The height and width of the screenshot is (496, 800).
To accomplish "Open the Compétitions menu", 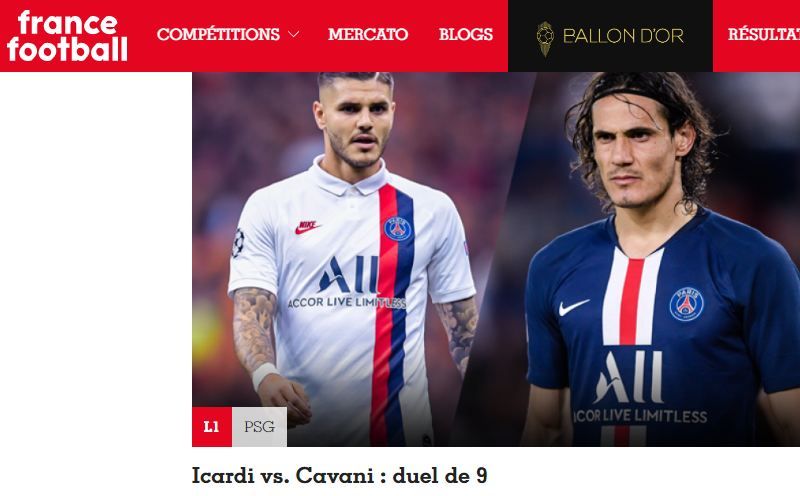I will tap(218, 34).
